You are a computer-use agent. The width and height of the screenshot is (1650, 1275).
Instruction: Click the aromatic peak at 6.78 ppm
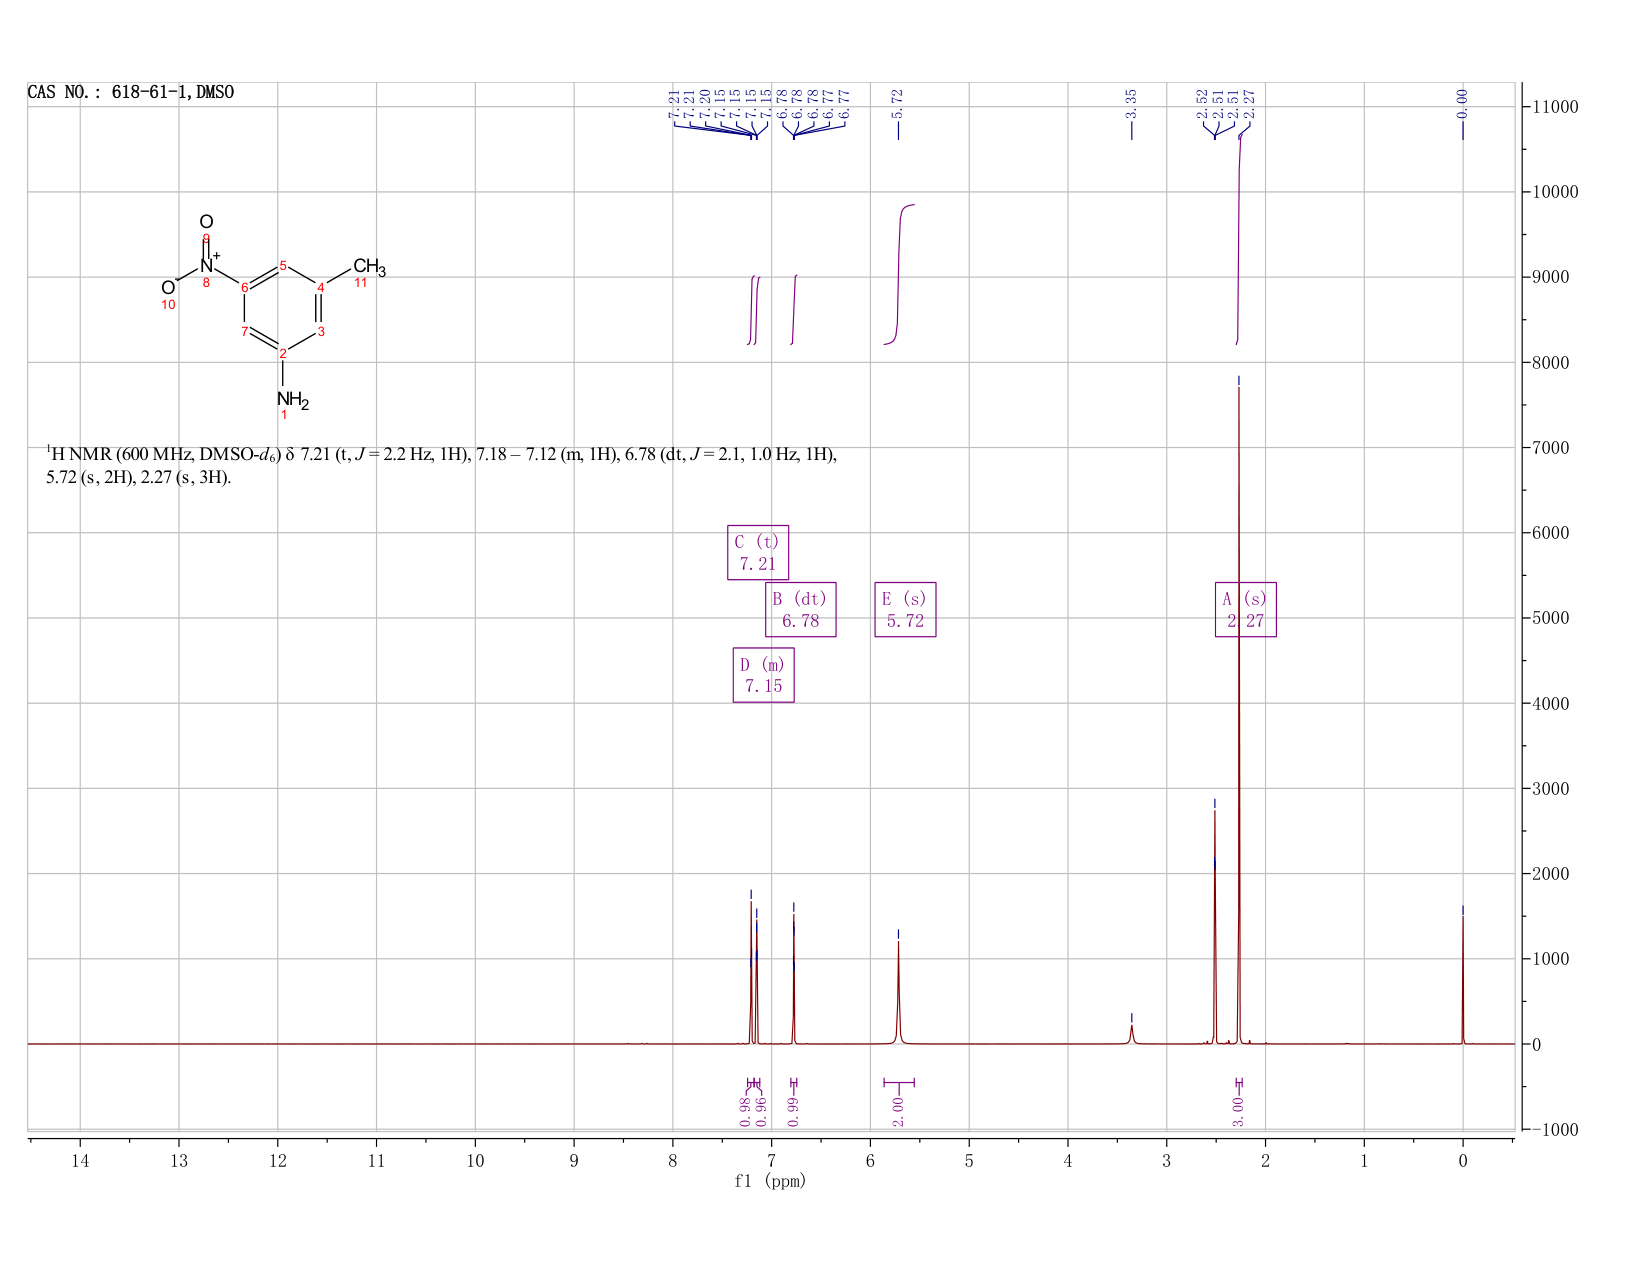[x=794, y=980]
